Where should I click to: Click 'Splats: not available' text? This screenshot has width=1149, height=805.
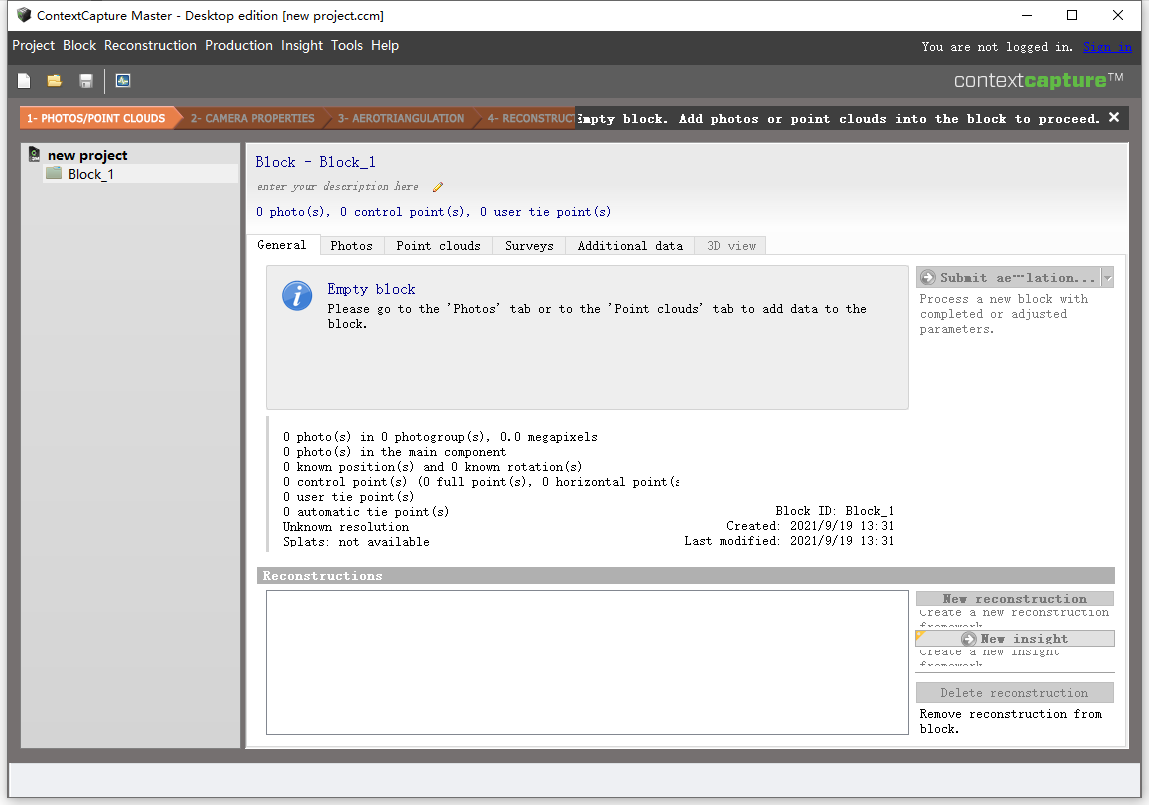point(356,542)
